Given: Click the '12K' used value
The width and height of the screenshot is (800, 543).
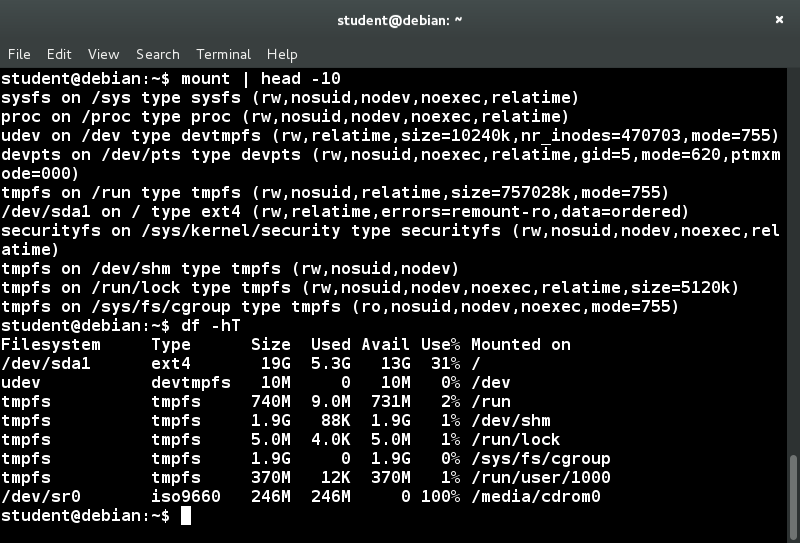Looking at the screenshot, I should point(336,478).
